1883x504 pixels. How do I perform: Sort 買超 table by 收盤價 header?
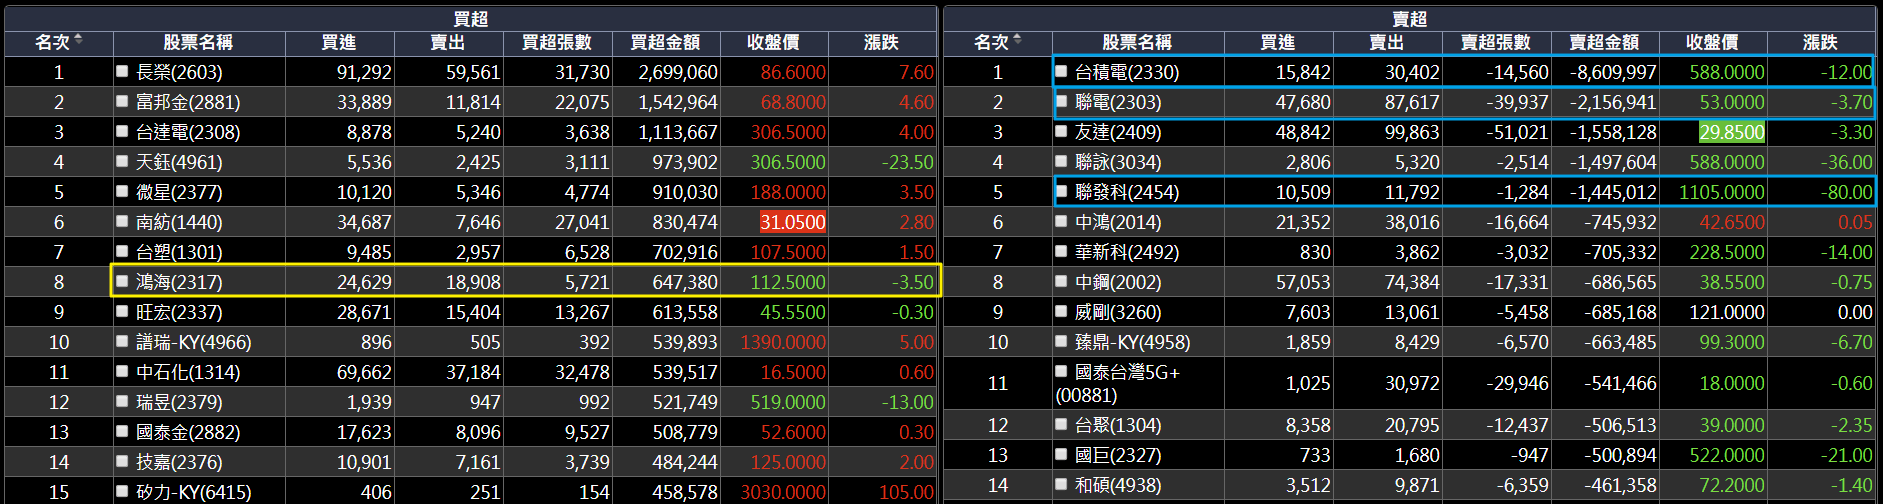pyautogui.click(x=773, y=42)
